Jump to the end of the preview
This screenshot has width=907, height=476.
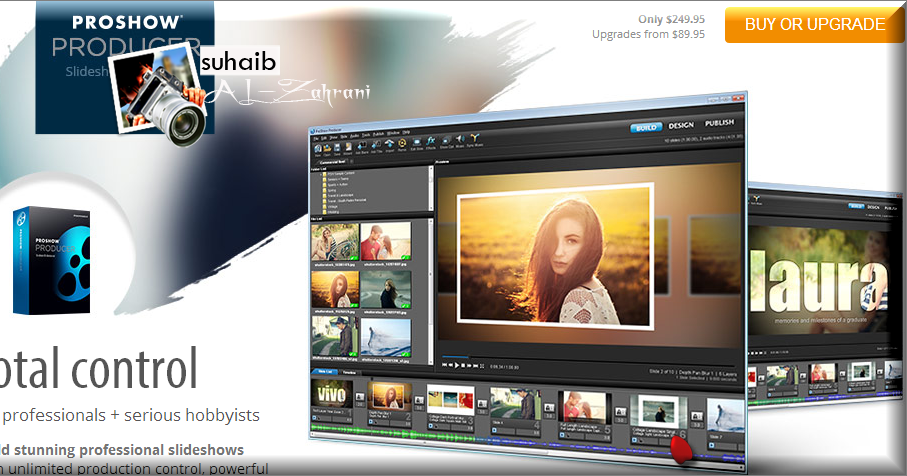point(475,366)
